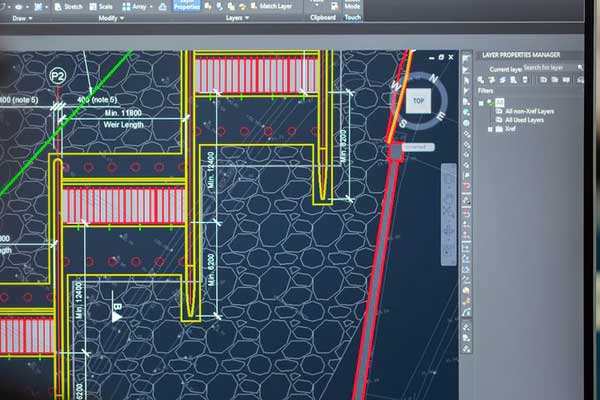Open the Touch panel label
The height and width of the screenshot is (400, 600).
tap(352, 18)
